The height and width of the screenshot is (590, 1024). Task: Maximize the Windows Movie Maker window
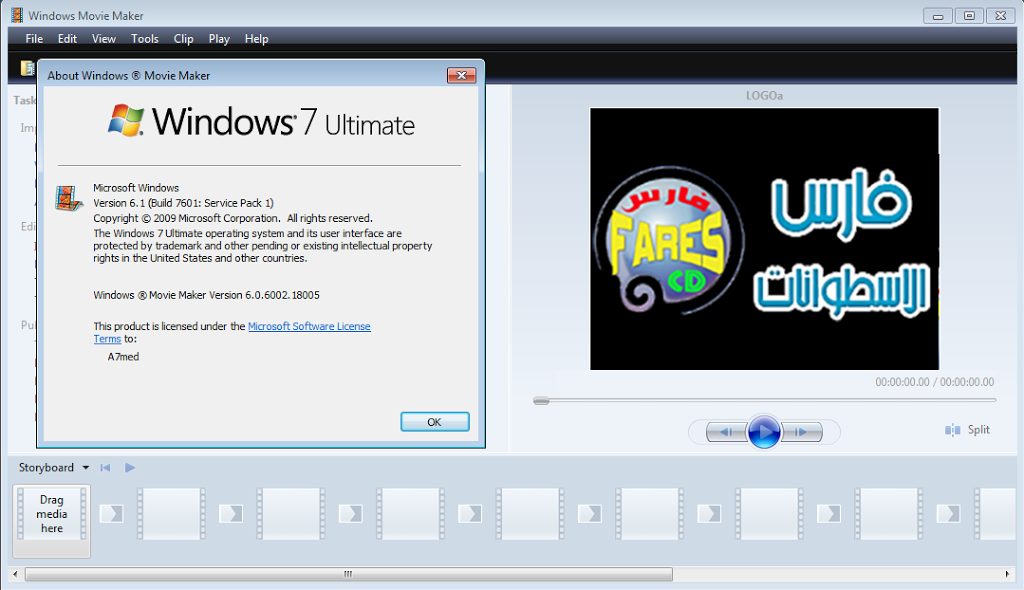click(969, 16)
